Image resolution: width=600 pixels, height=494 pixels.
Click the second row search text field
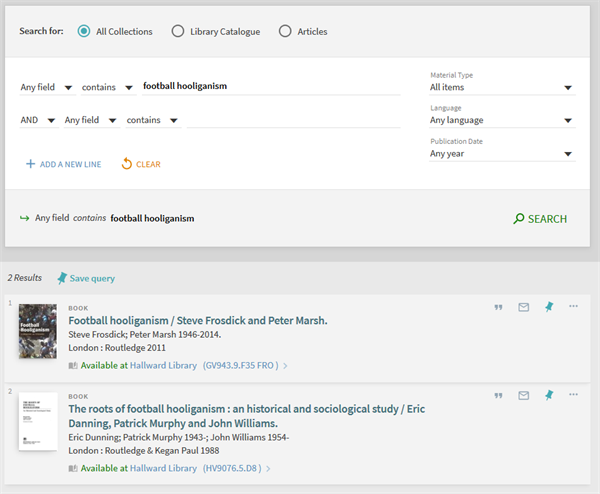(292, 120)
